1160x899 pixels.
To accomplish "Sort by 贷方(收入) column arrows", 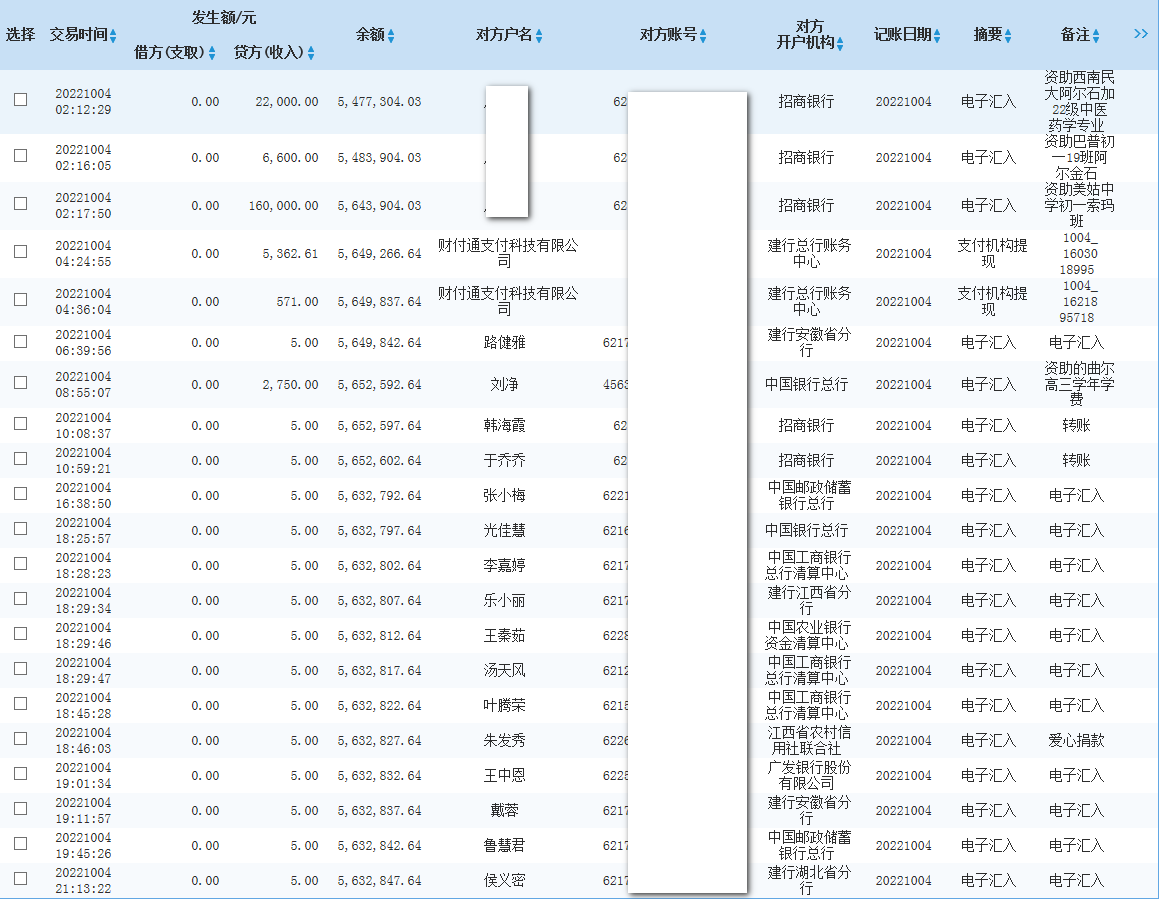I will [311, 53].
